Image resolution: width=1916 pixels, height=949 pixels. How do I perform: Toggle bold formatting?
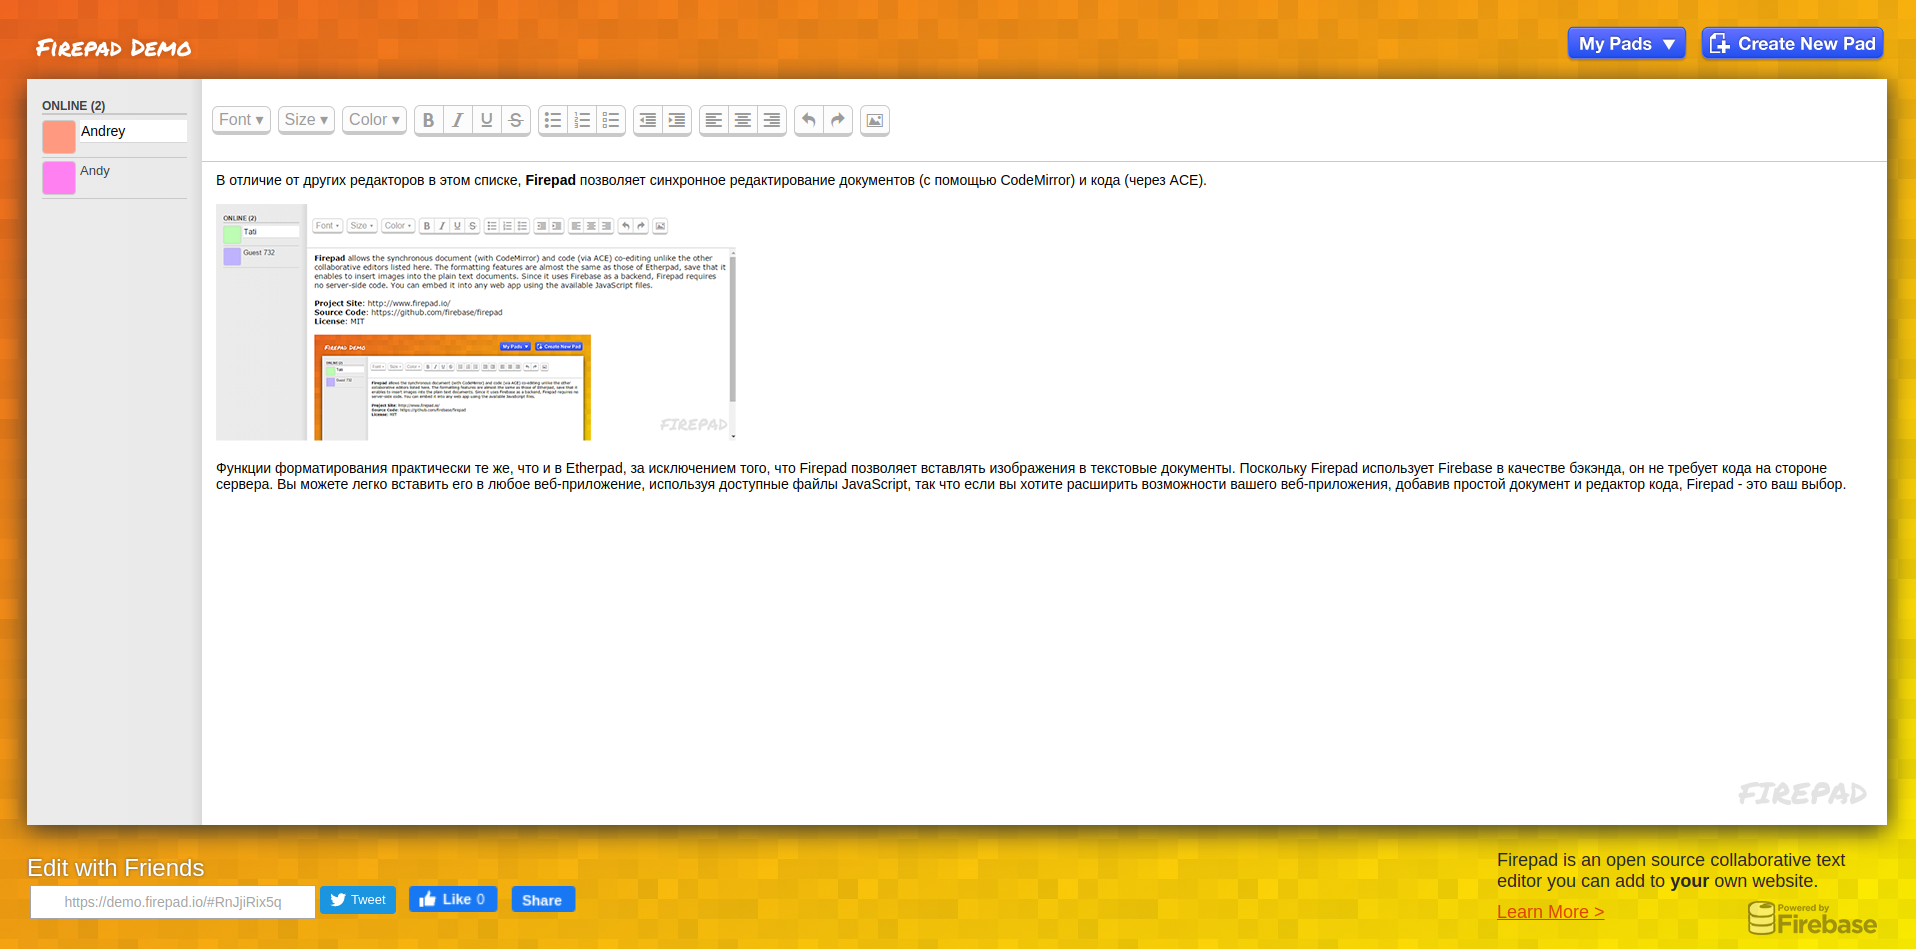(x=429, y=120)
